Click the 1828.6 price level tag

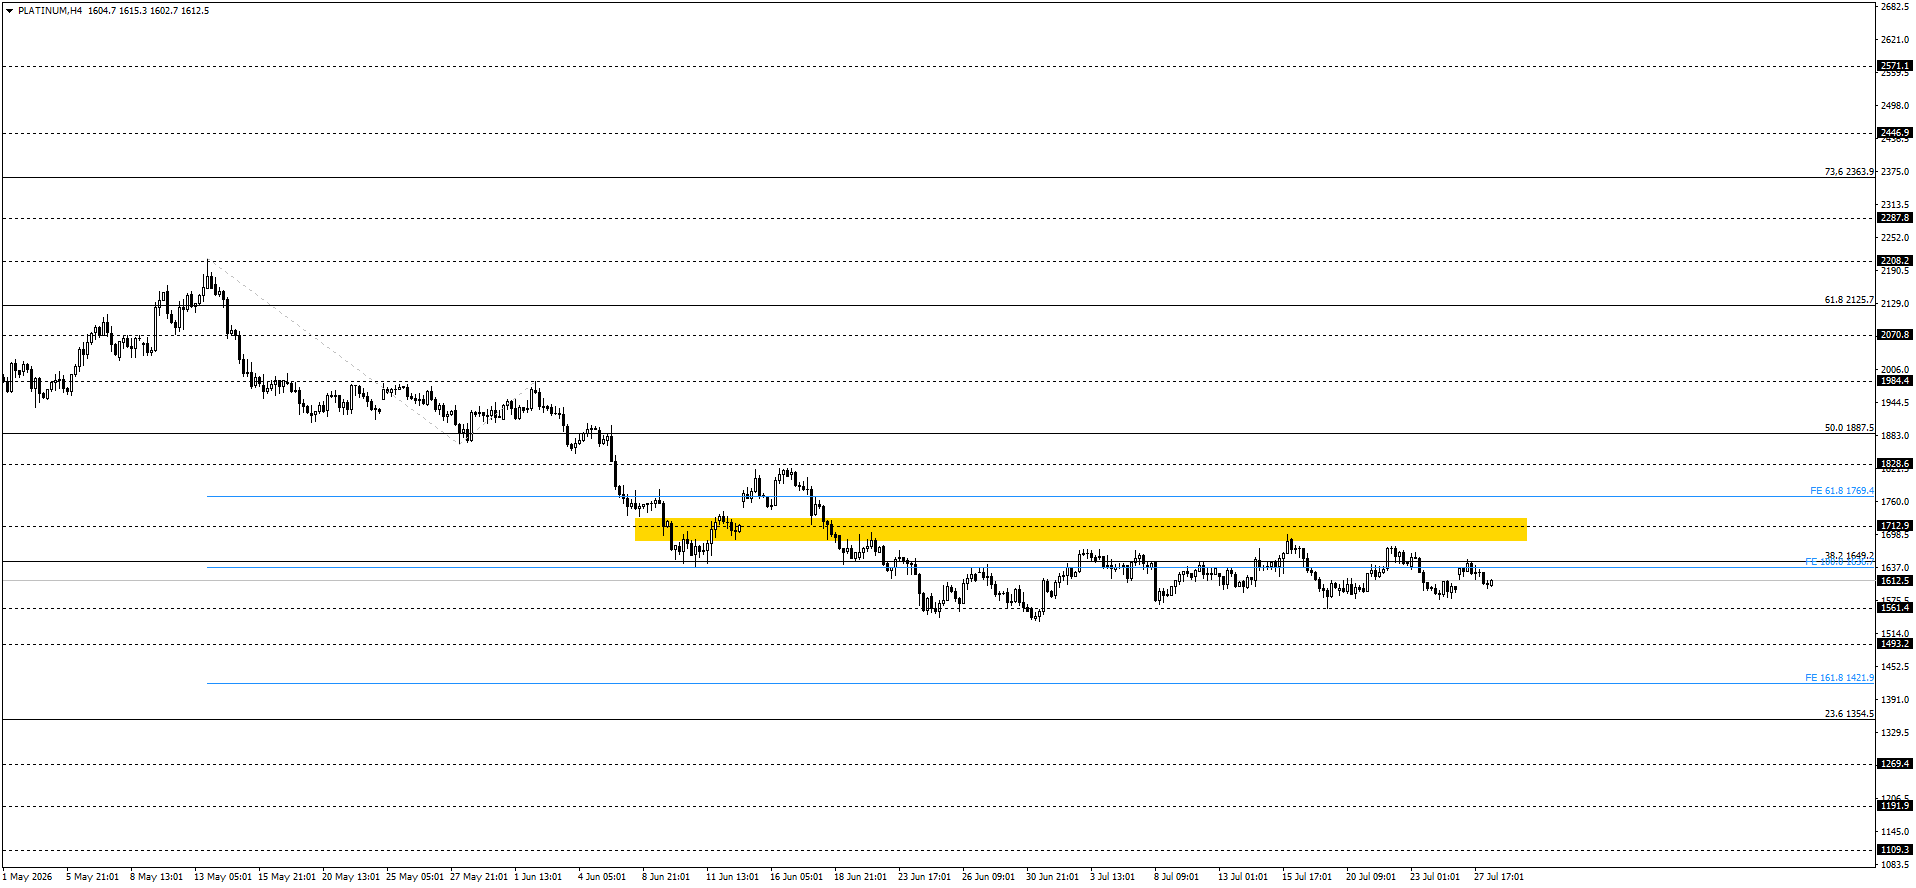[x=1895, y=464]
